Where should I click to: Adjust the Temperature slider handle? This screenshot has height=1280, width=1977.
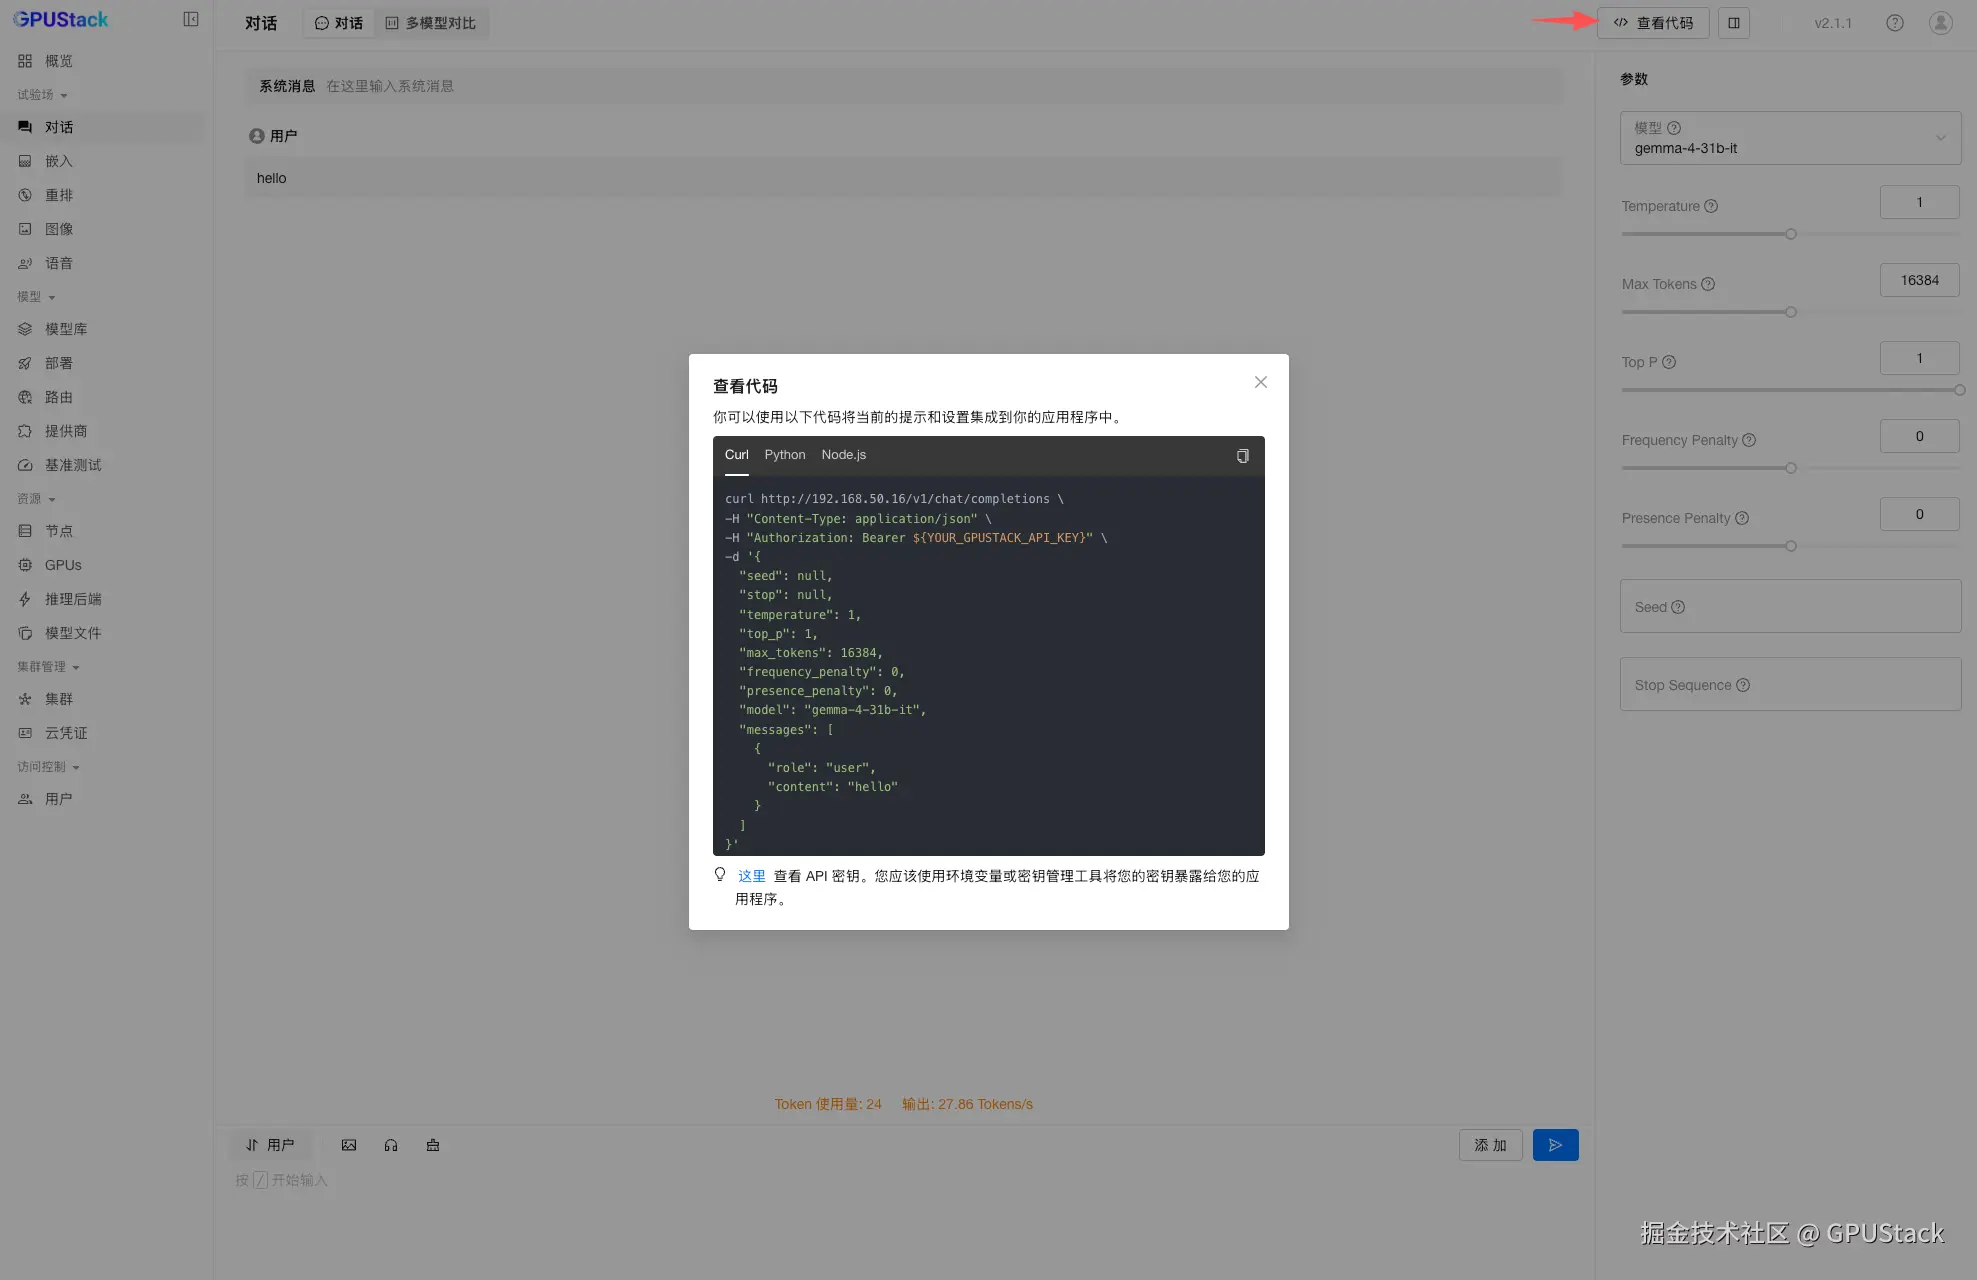pyautogui.click(x=1790, y=234)
